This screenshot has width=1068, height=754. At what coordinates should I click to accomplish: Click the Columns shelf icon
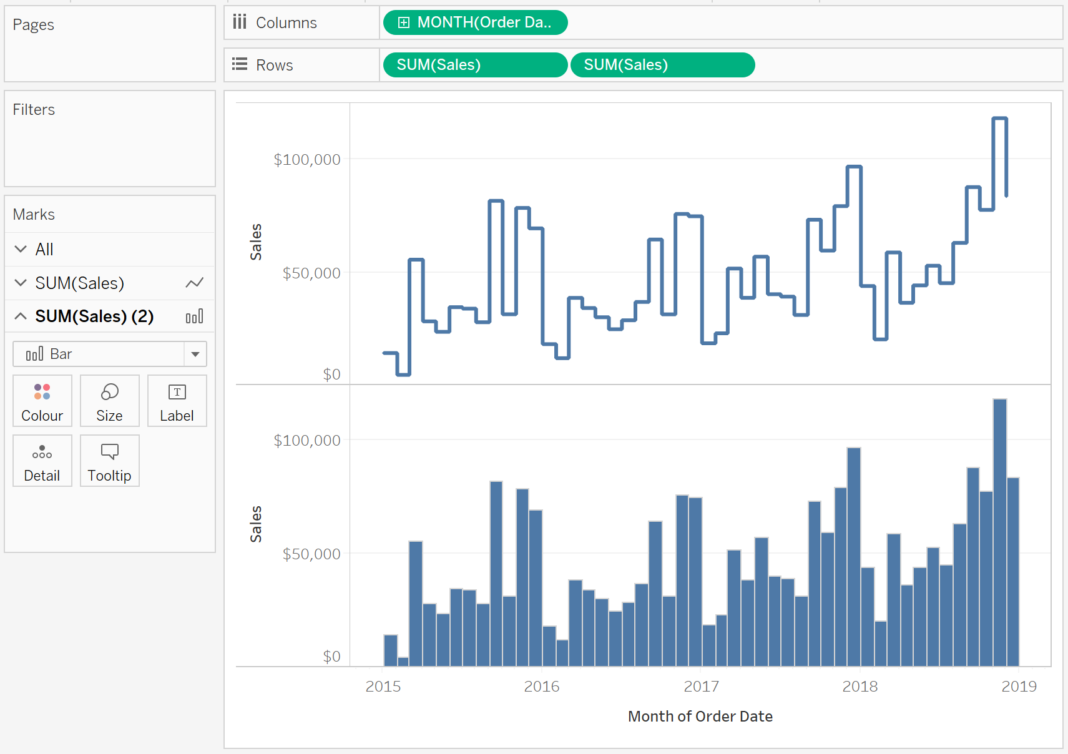pyautogui.click(x=239, y=22)
